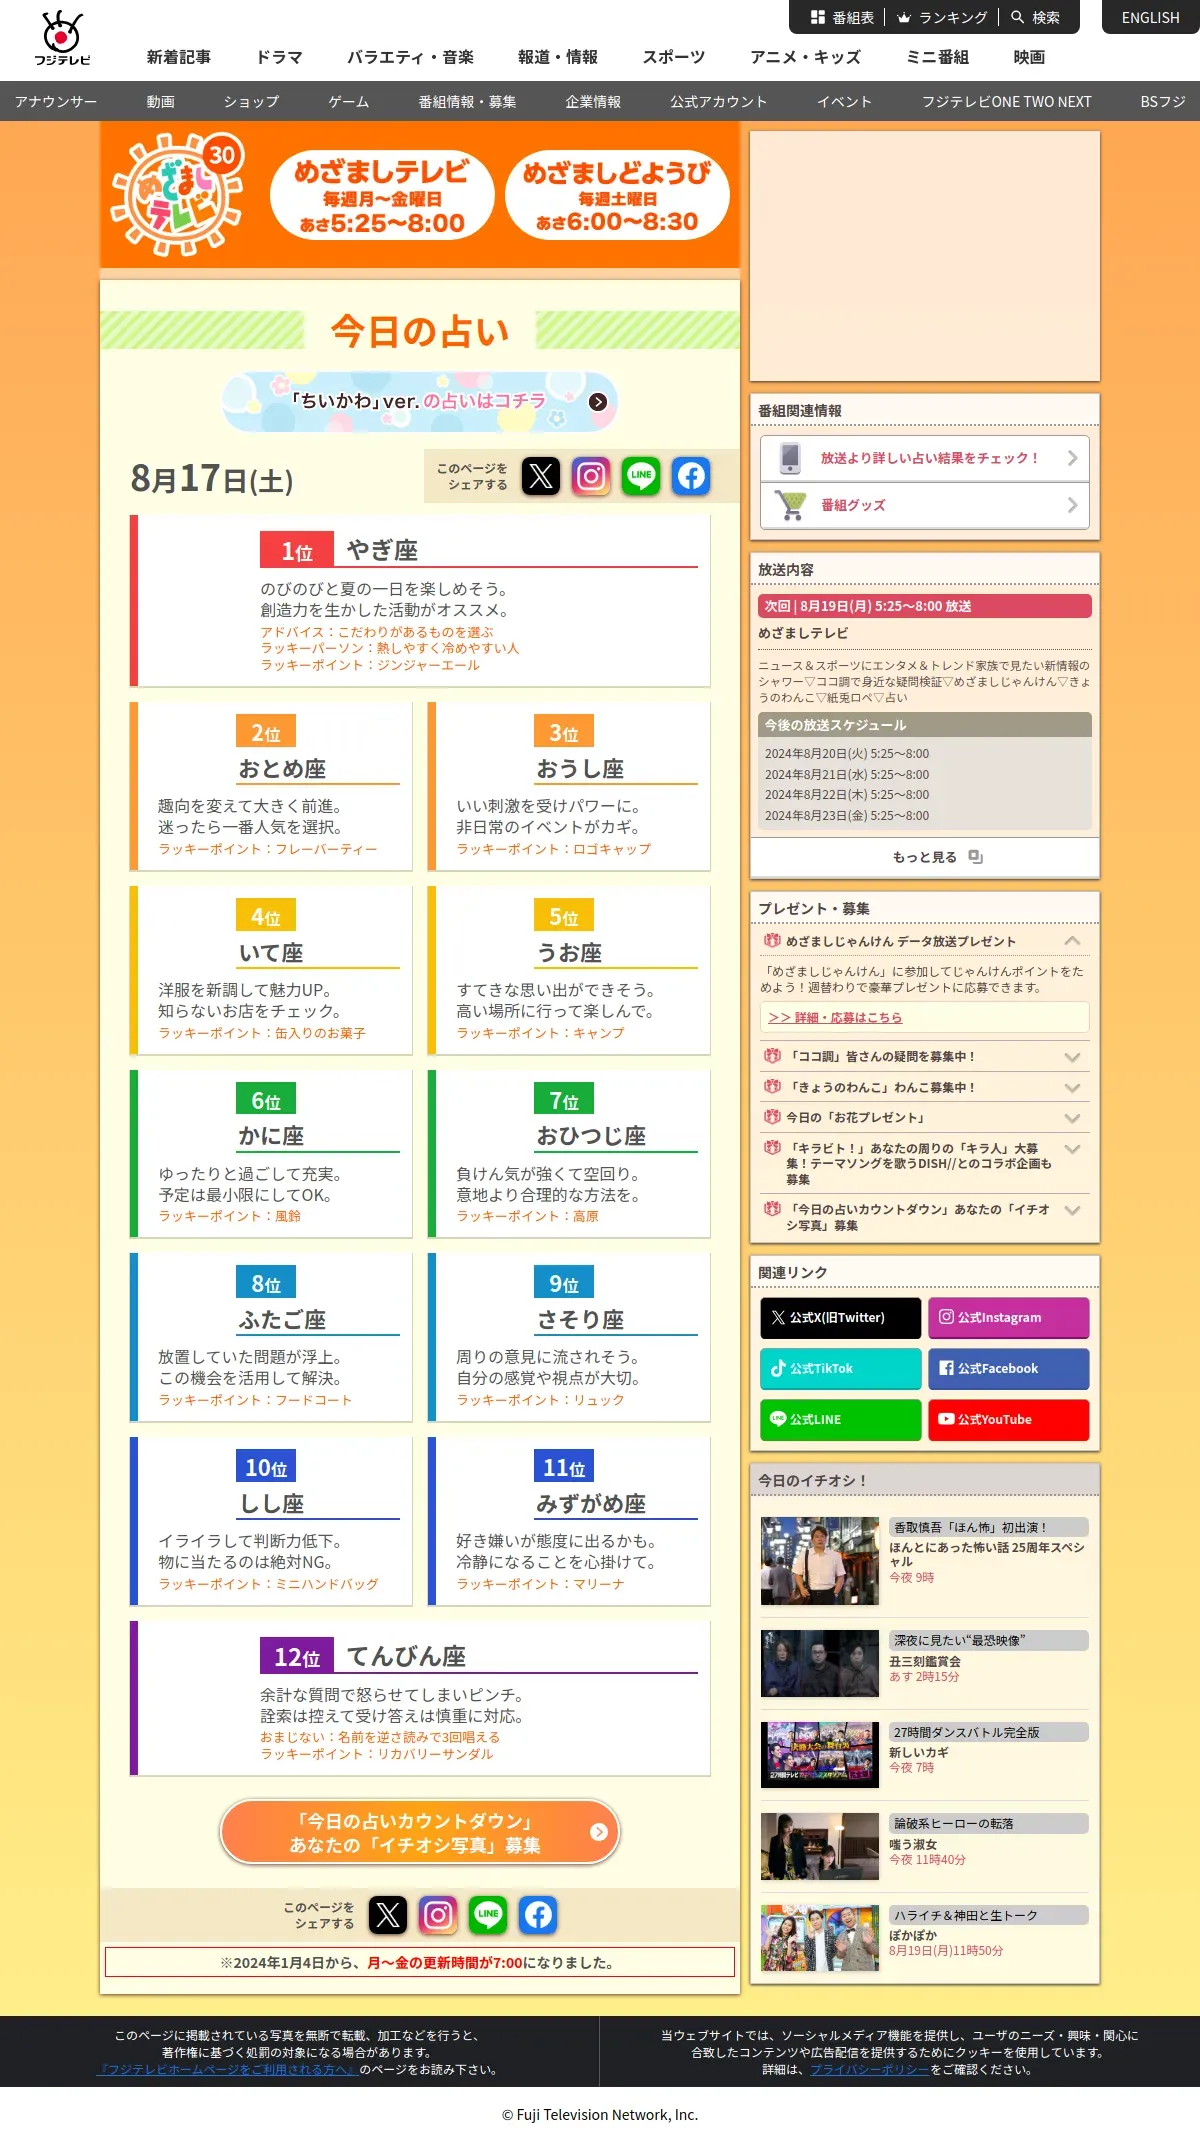Open 報道・情報 menu item
The image size is (1200, 2141).
pos(558,57)
